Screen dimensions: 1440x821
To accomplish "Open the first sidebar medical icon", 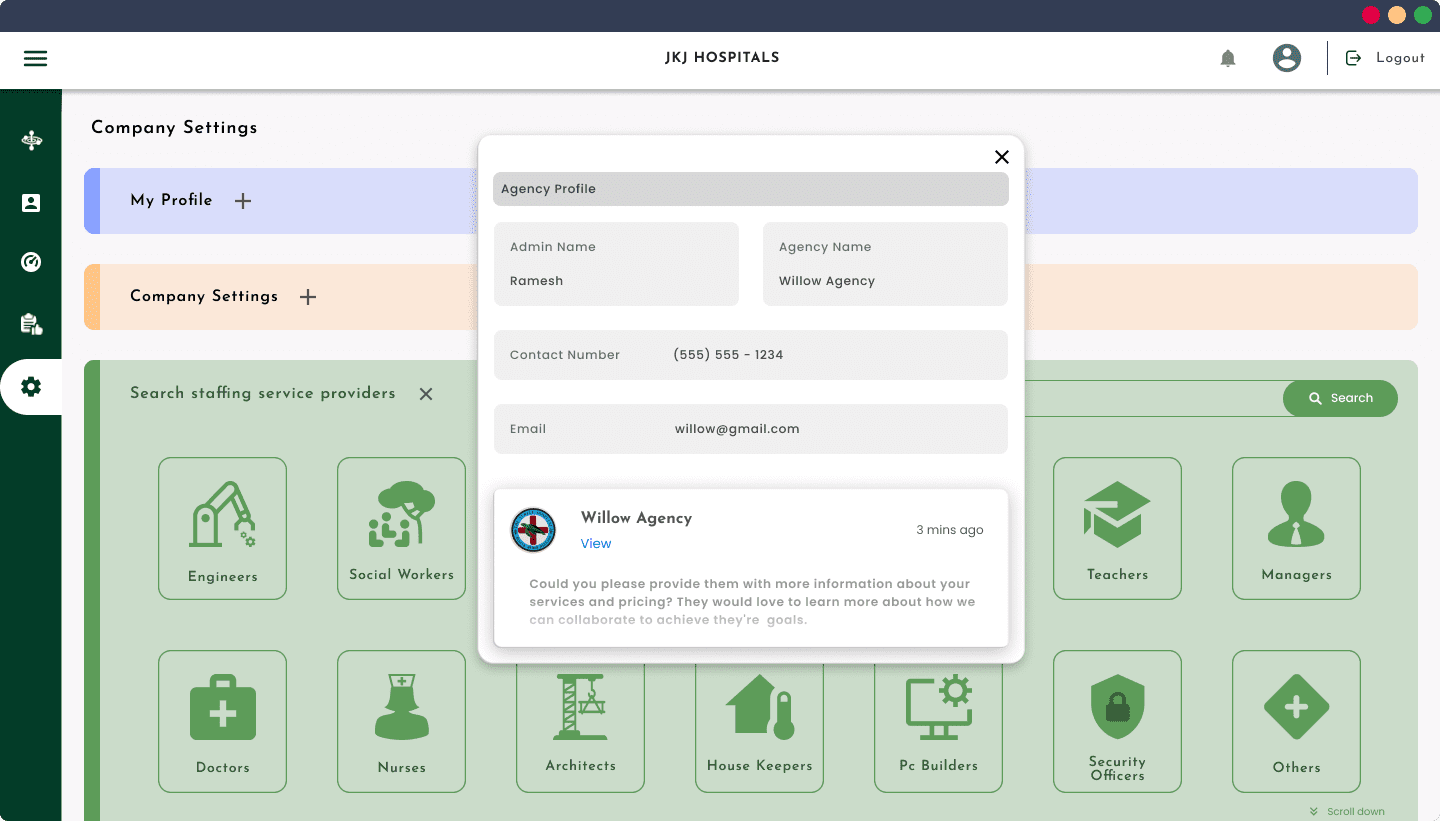I will (x=31, y=140).
